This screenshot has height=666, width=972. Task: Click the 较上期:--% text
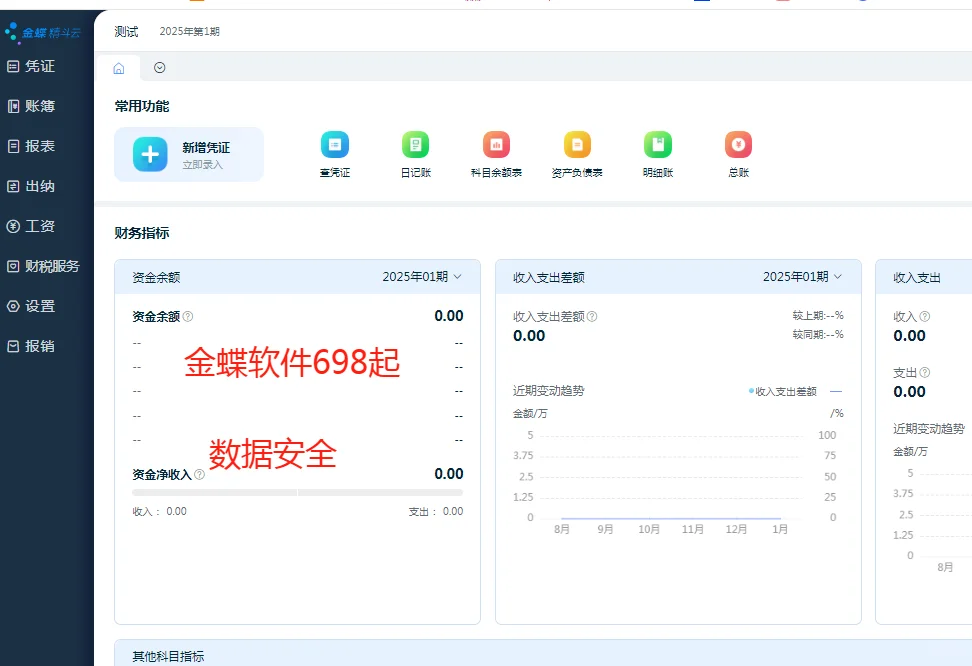point(818,316)
